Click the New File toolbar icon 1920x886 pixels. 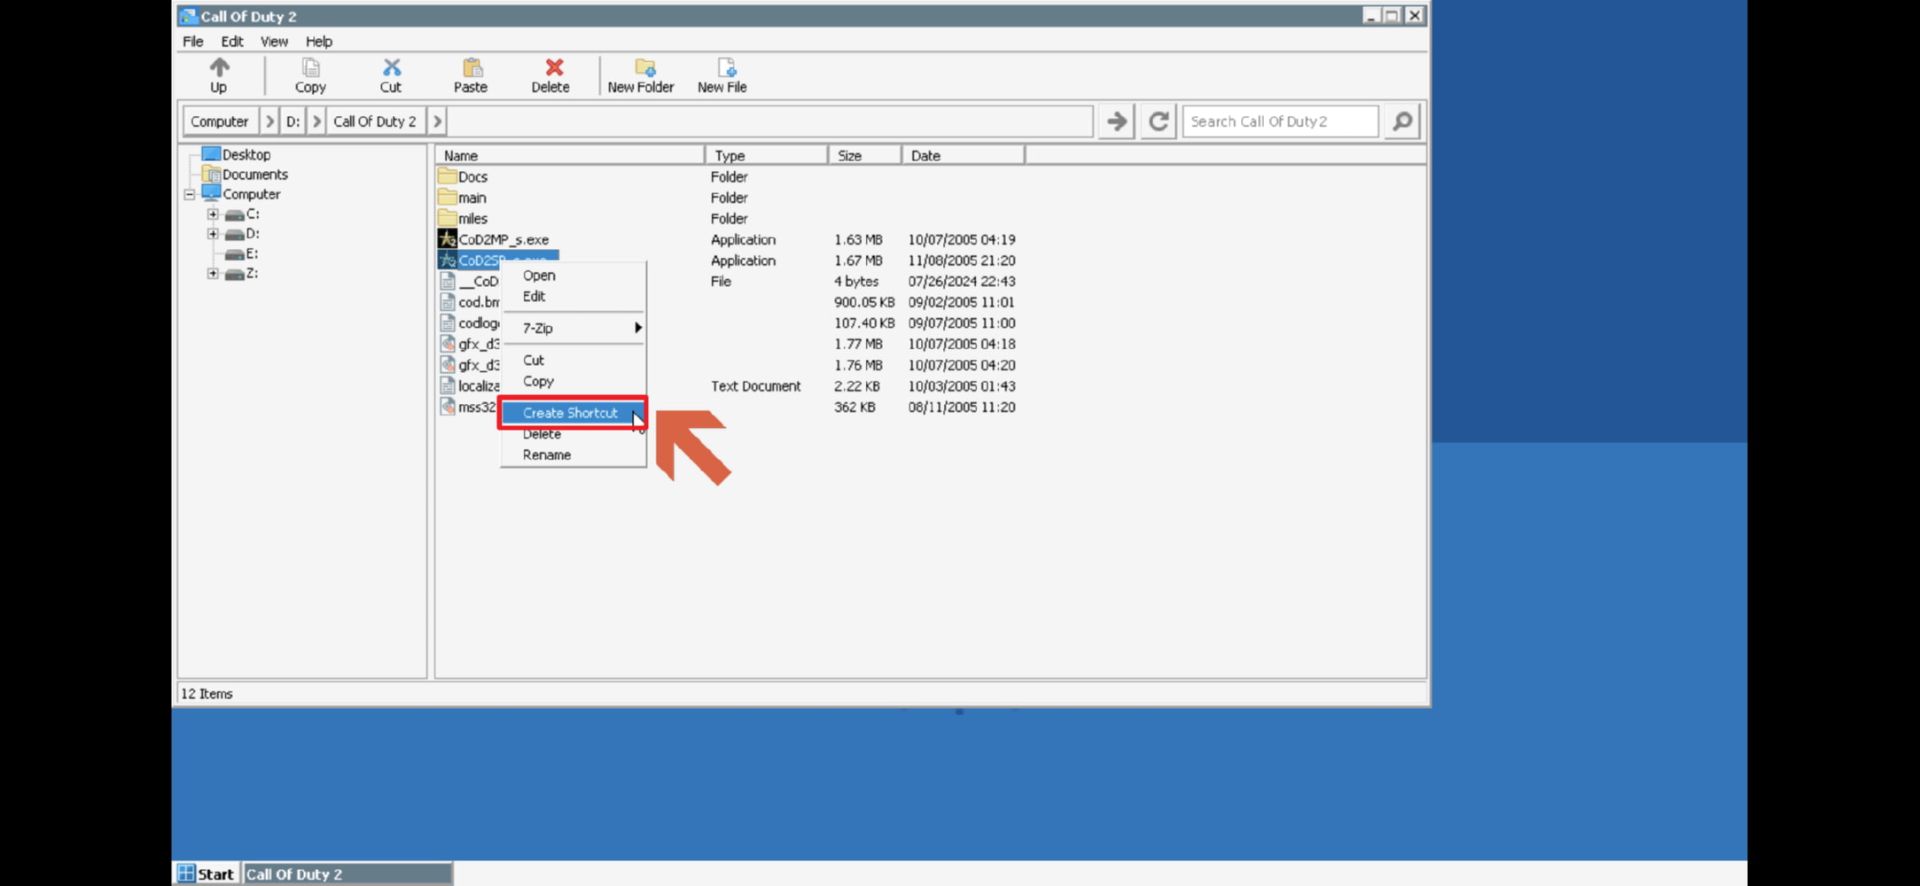click(727, 67)
